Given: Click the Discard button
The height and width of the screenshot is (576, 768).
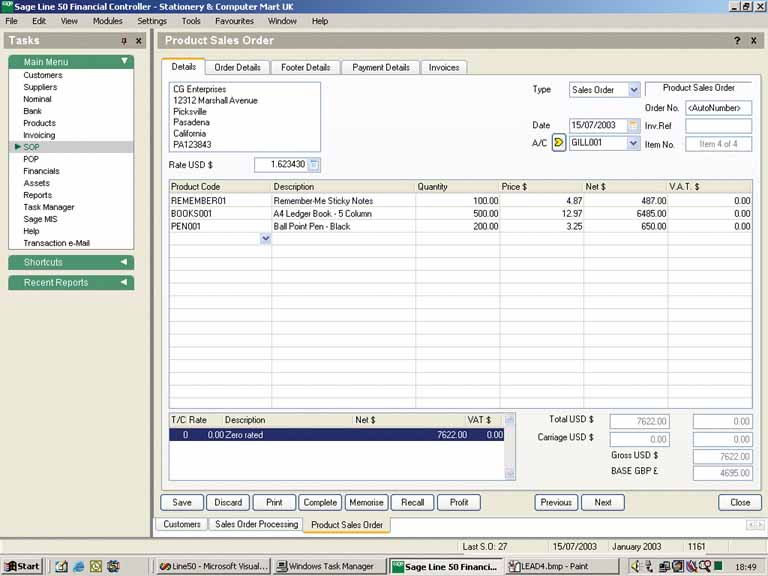Looking at the screenshot, I should point(228,503).
